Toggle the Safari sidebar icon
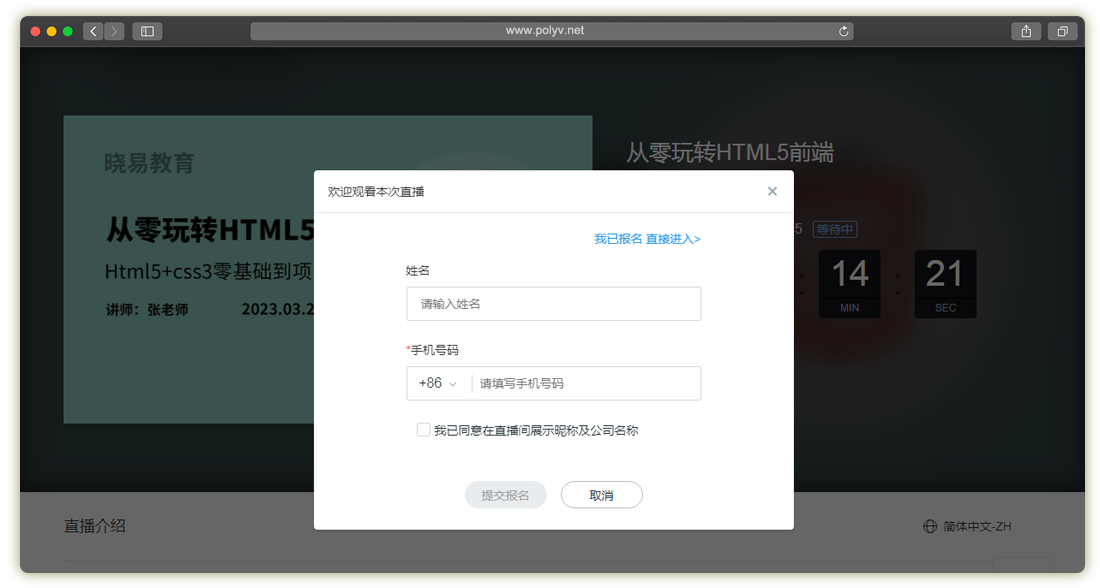Image resolution: width=1100 pixels, height=588 pixels. click(x=147, y=31)
